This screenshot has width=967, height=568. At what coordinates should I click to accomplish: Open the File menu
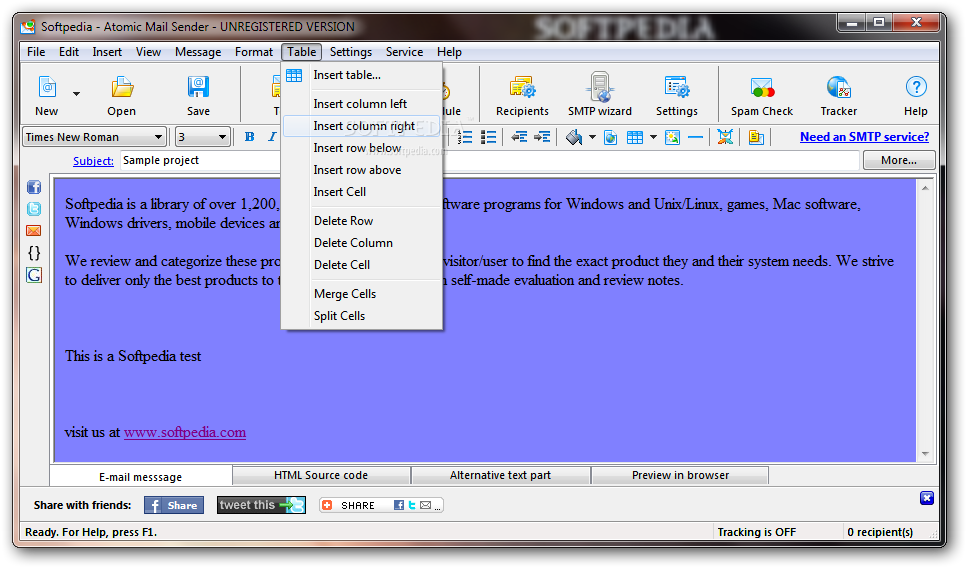pyautogui.click(x=36, y=52)
